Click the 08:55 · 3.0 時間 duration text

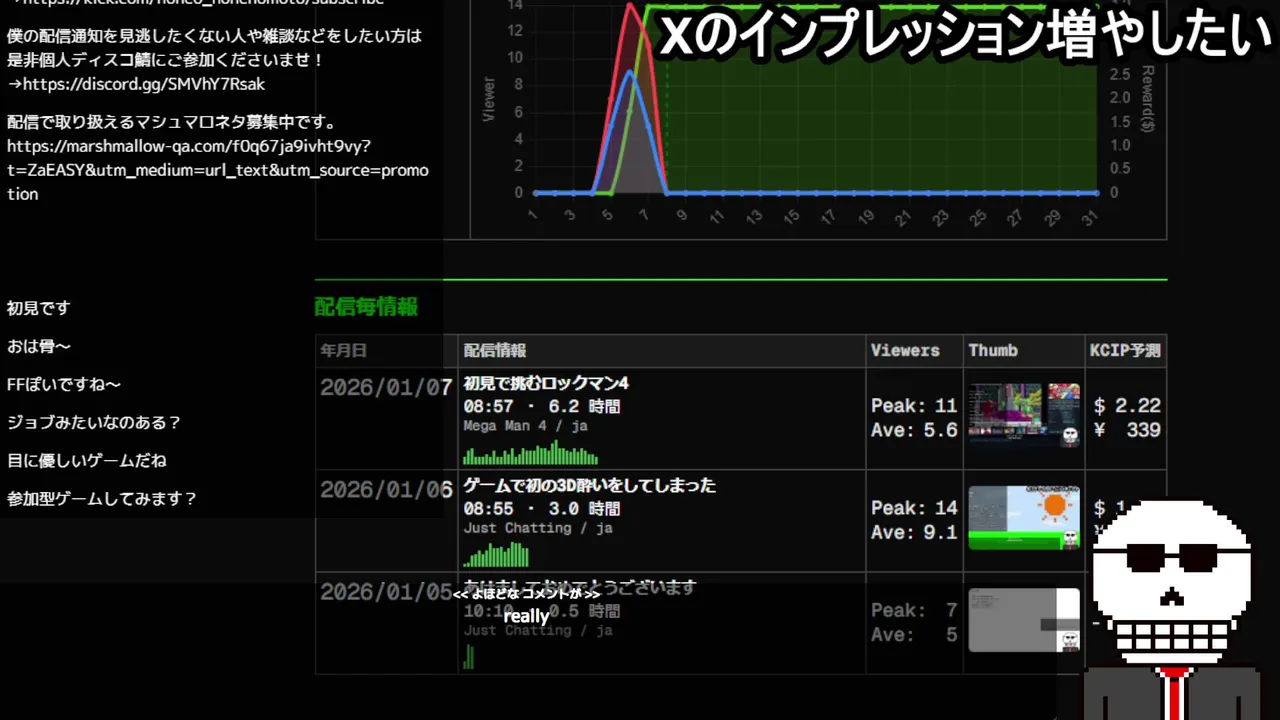[542, 508]
